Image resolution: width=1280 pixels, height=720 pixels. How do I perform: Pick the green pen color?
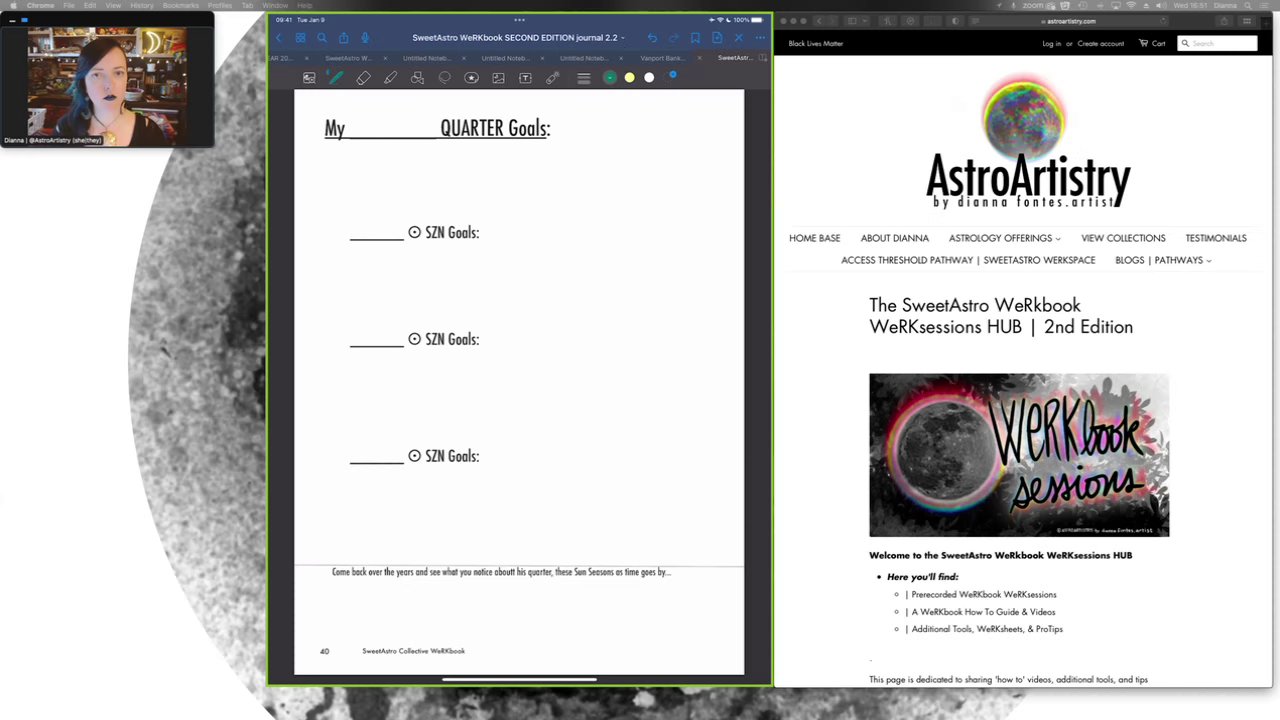[609, 78]
